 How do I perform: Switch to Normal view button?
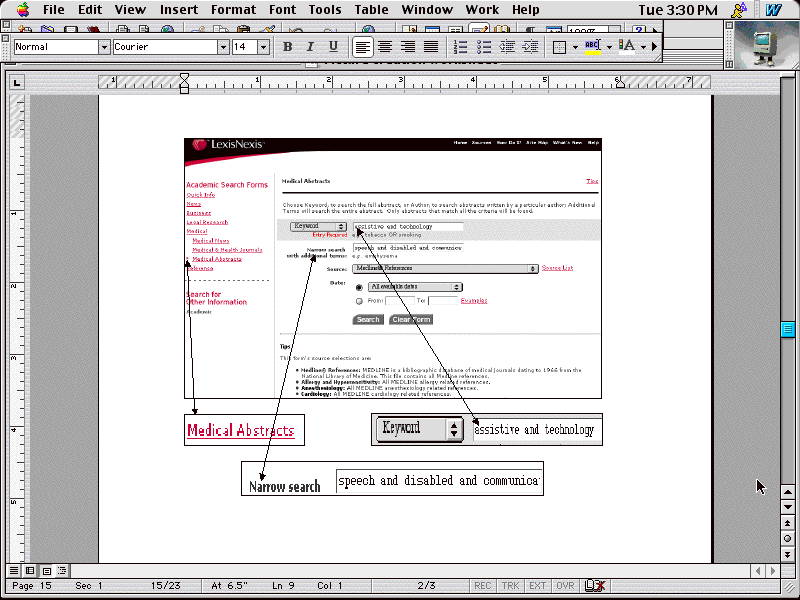[14, 570]
